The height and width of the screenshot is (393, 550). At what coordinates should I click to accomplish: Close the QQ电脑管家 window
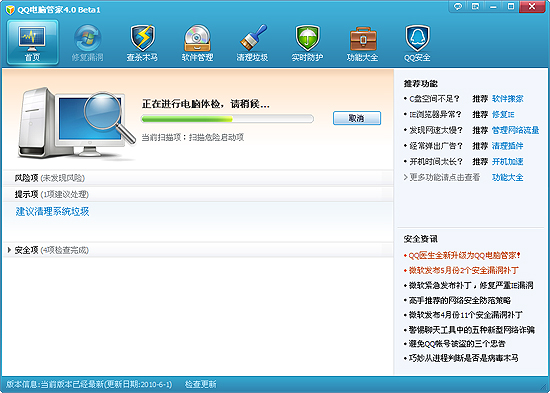click(532, 6)
